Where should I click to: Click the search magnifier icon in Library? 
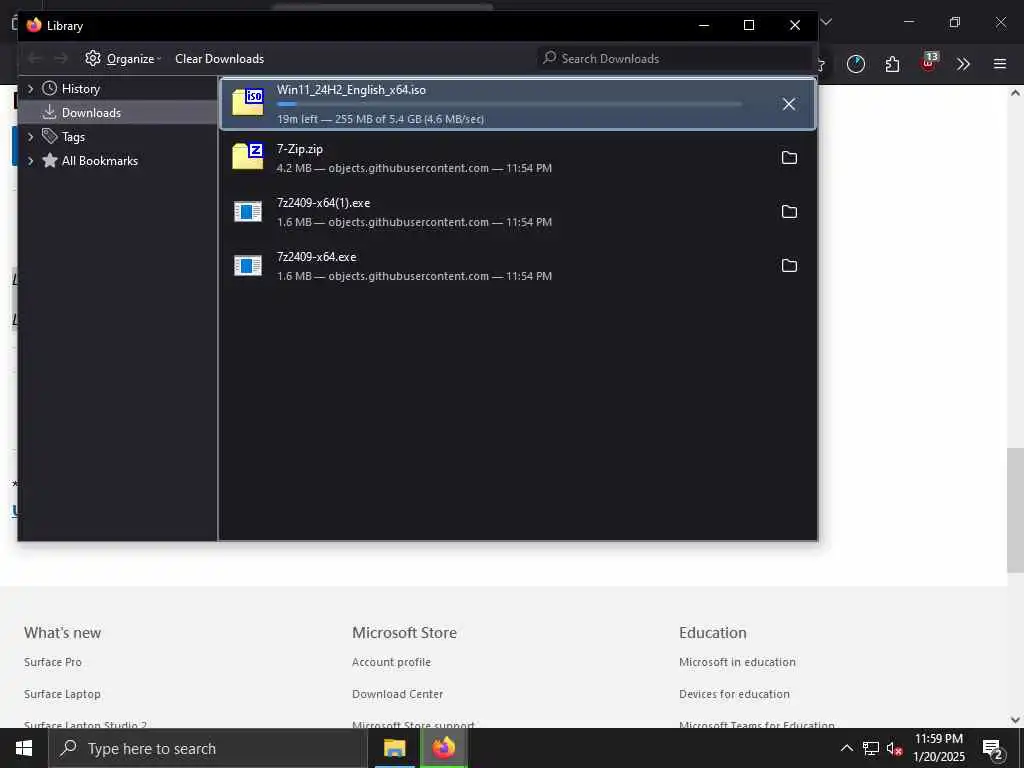coord(550,57)
